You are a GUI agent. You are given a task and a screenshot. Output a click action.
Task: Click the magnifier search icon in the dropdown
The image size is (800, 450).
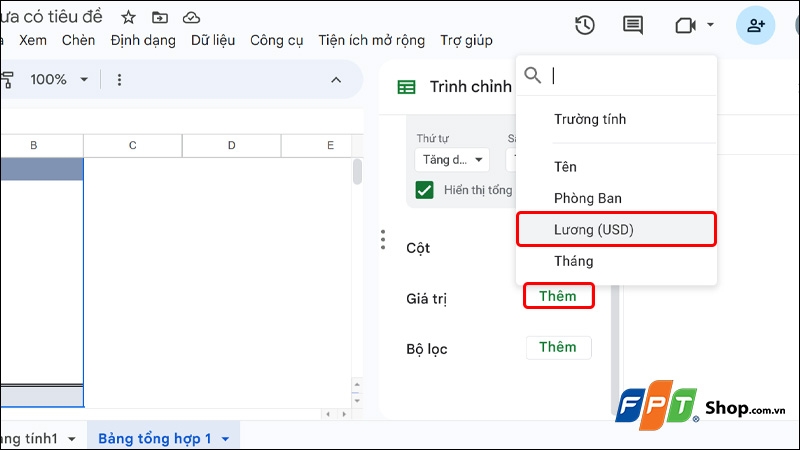tap(533, 75)
